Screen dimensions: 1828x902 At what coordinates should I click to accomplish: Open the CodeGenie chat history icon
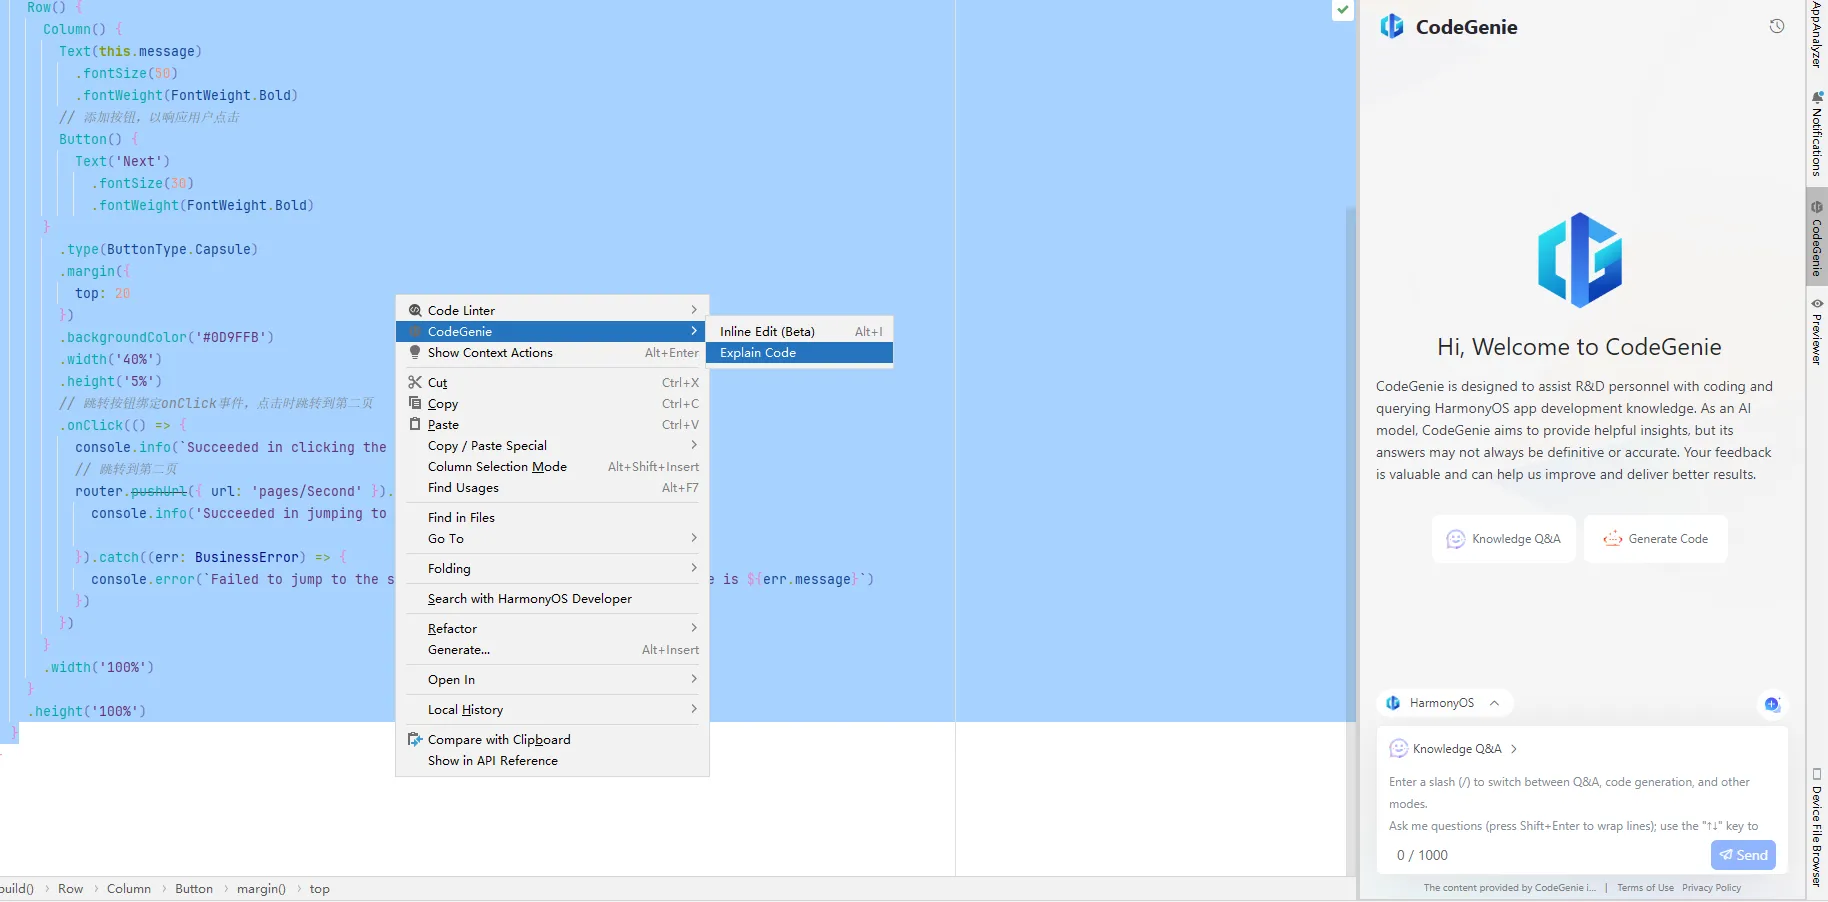[x=1777, y=26]
